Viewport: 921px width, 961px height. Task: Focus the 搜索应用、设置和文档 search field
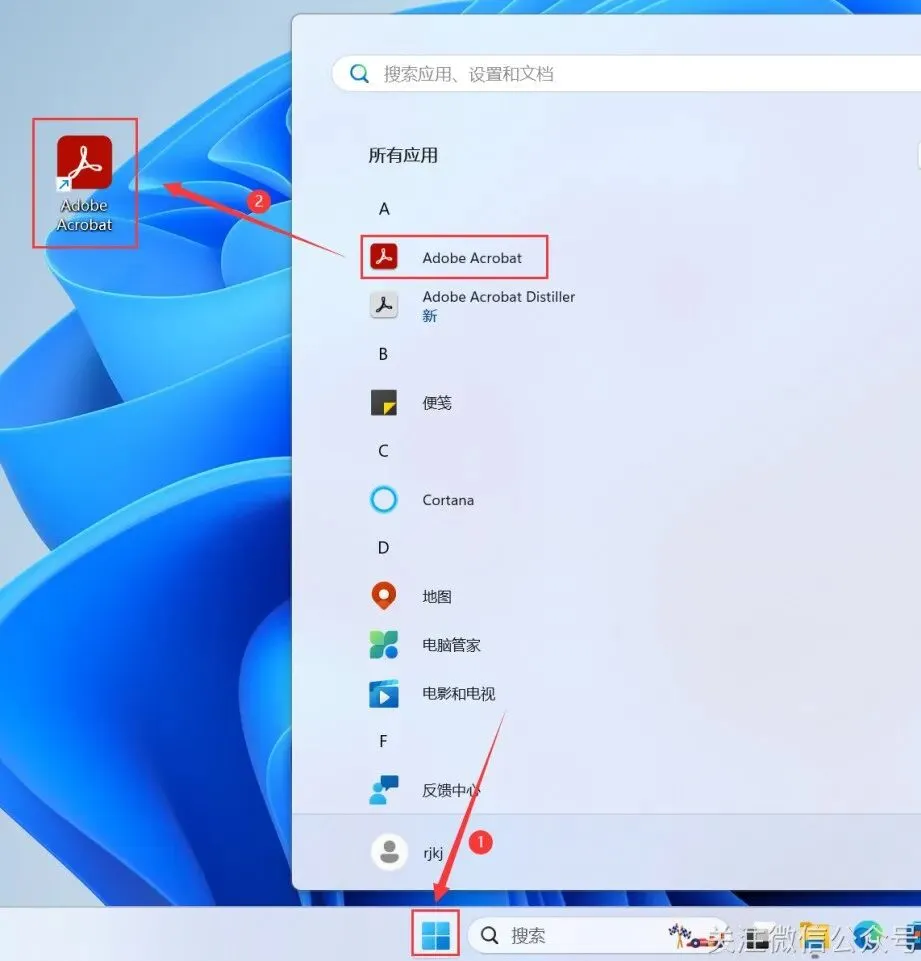point(626,74)
